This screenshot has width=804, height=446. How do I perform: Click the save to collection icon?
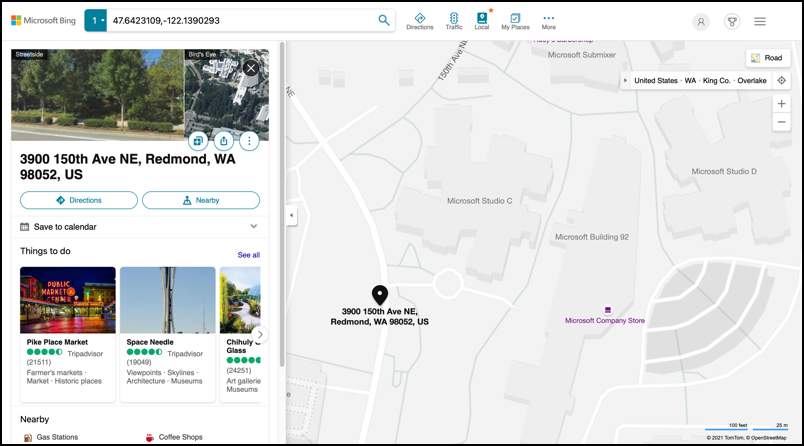(198, 140)
